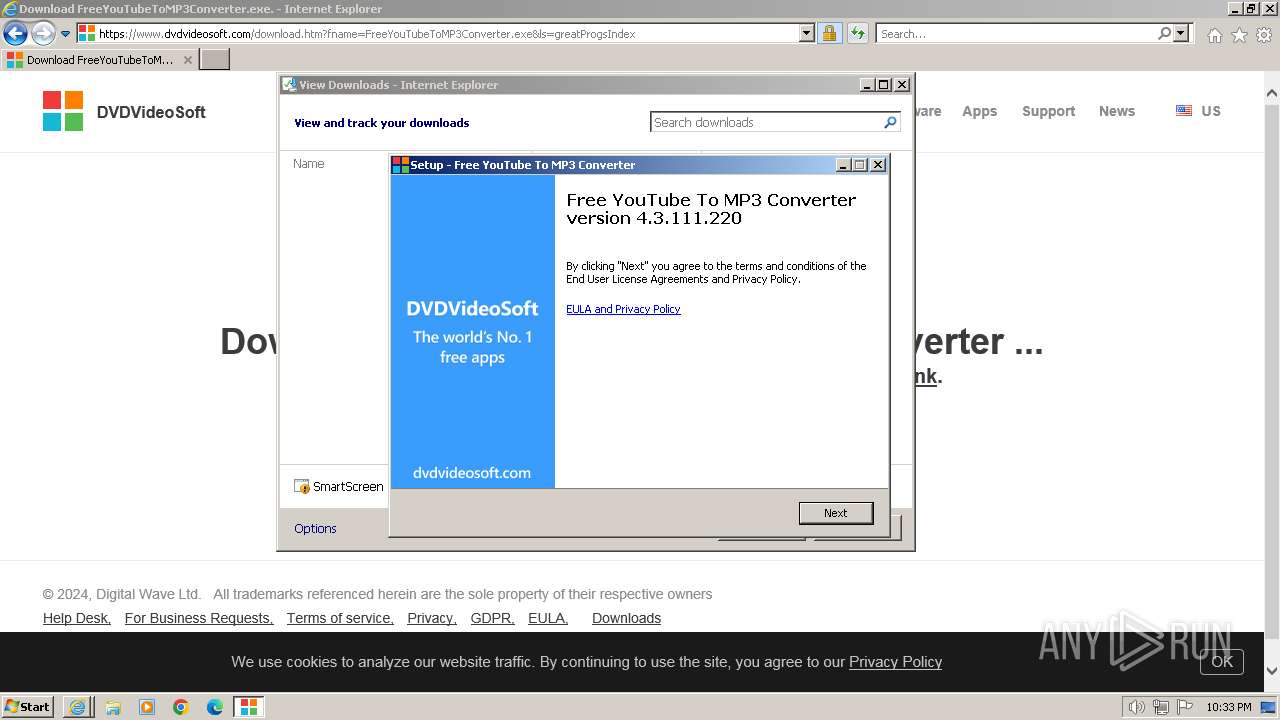Click the Name column header in downloads
The height and width of the screenshot is (720, 1280).
pos(309,163)
